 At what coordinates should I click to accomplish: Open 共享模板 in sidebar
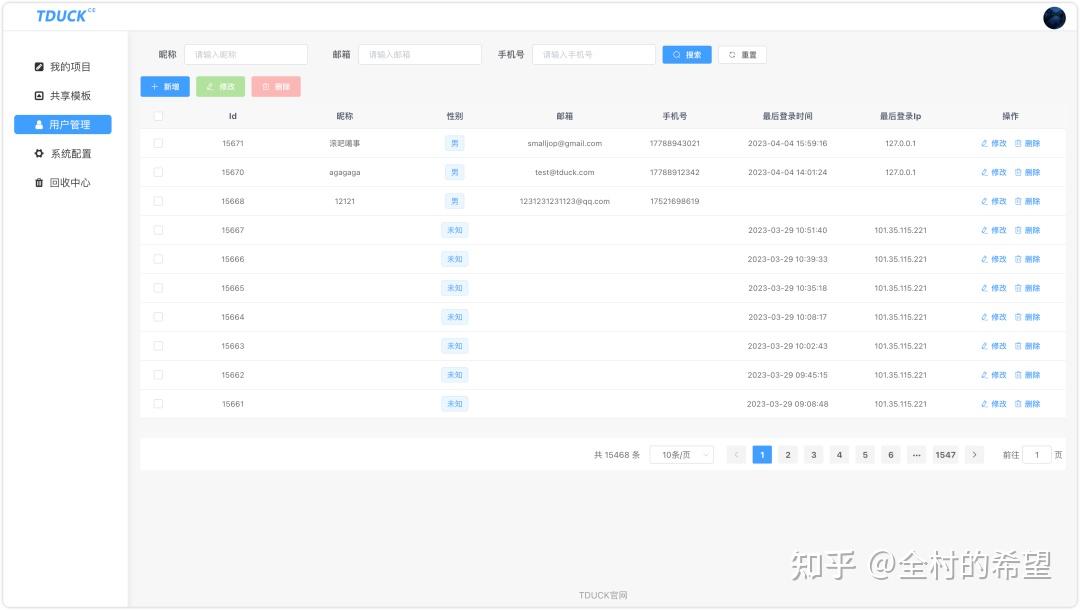(x=63, y=96)
